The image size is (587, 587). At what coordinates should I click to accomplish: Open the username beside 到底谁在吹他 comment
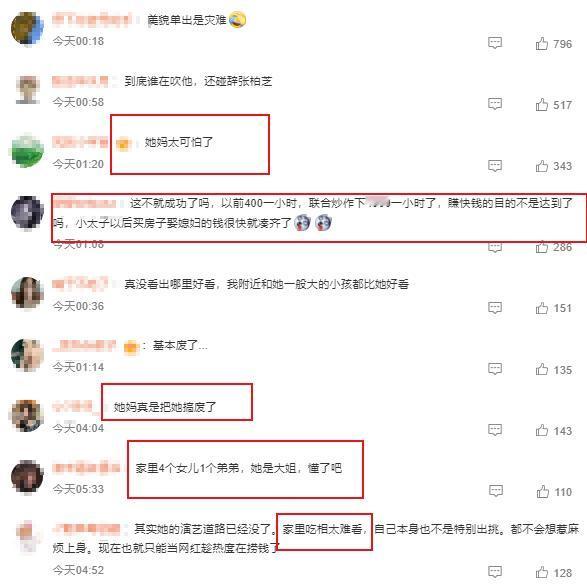[x=80, y=81]
